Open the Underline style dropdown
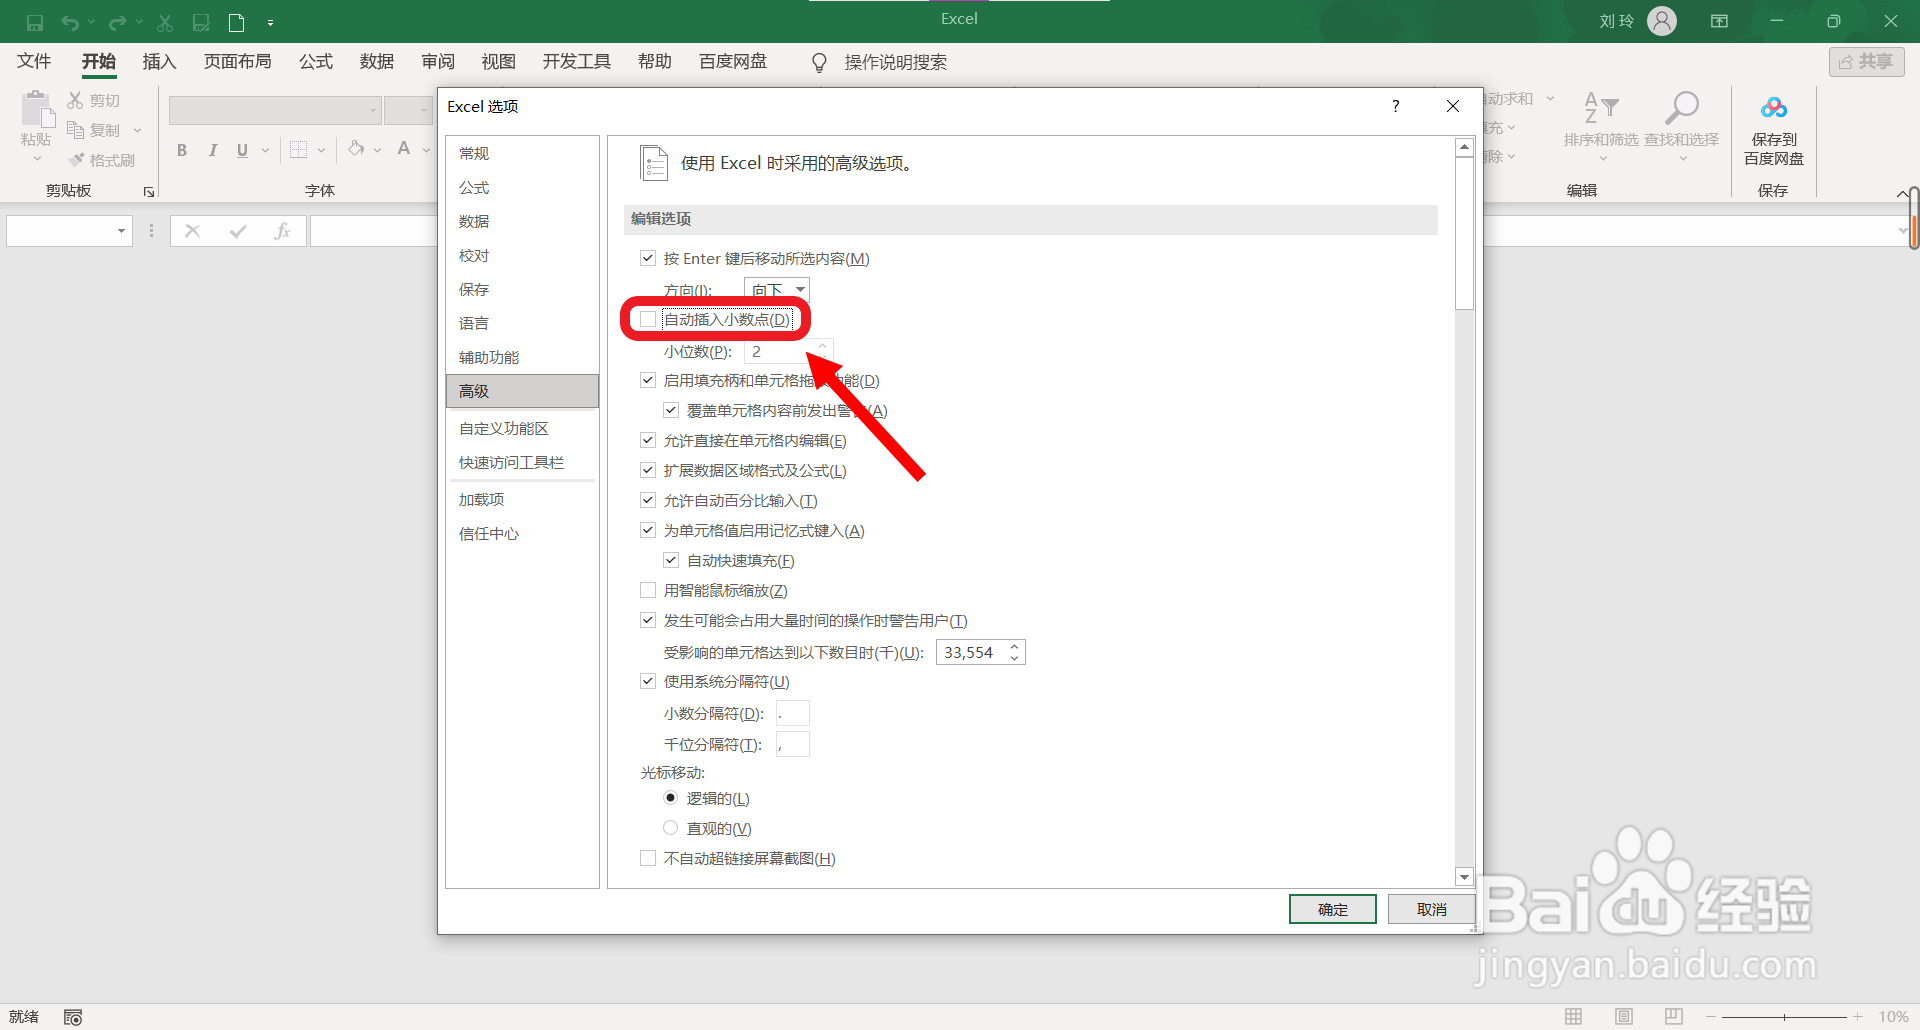The height and width of the screenshot is (1030, 1920). pyautogui.click(x=263, y=150)
